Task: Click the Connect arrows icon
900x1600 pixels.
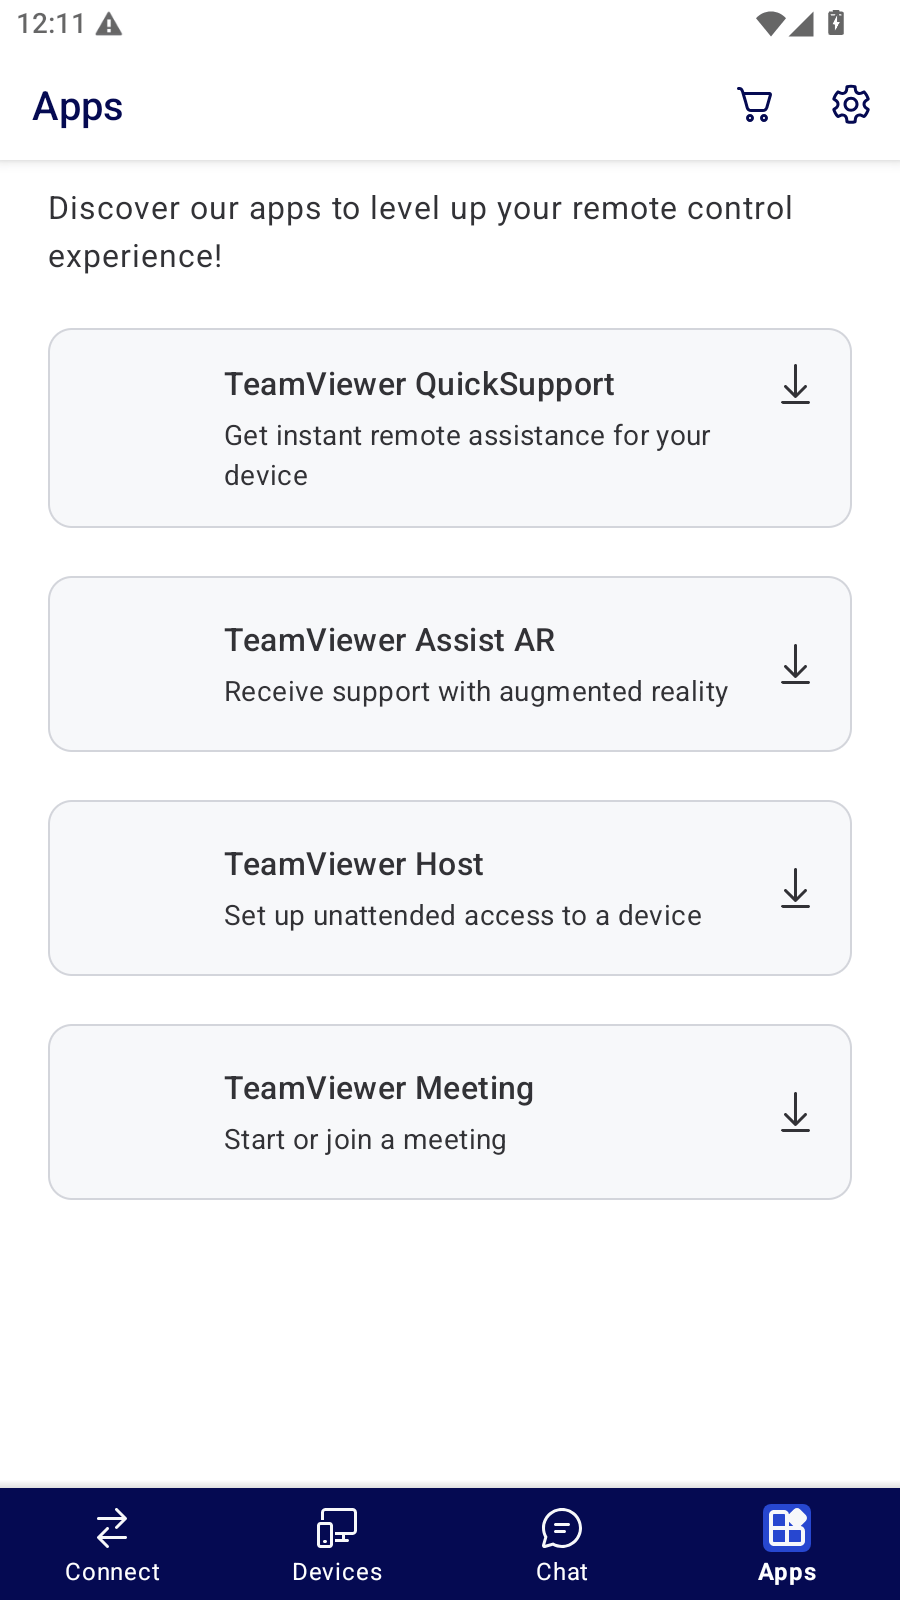Action: [x=112, y=1528]
